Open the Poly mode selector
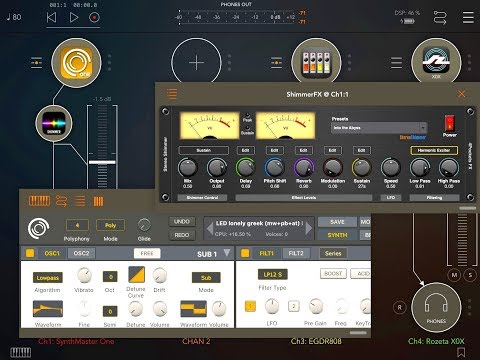The width and height of the screenshot is (480, 360). [110, 225]
